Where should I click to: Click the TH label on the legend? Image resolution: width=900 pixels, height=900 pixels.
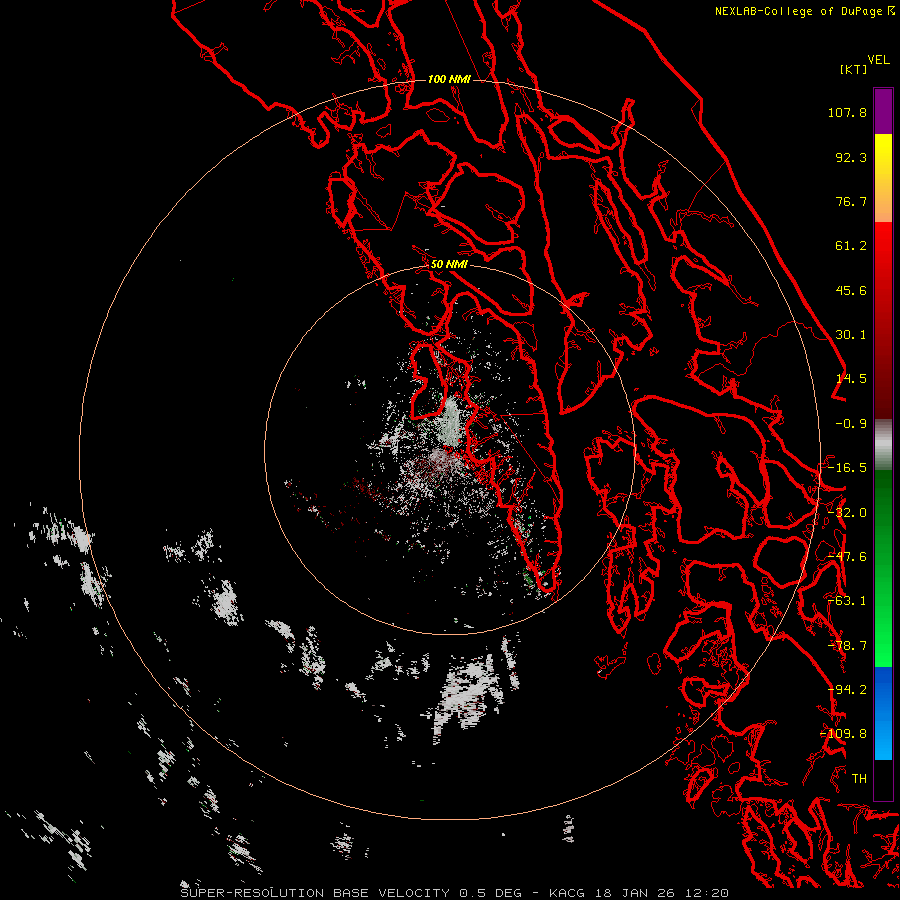(x=859, y=779)
